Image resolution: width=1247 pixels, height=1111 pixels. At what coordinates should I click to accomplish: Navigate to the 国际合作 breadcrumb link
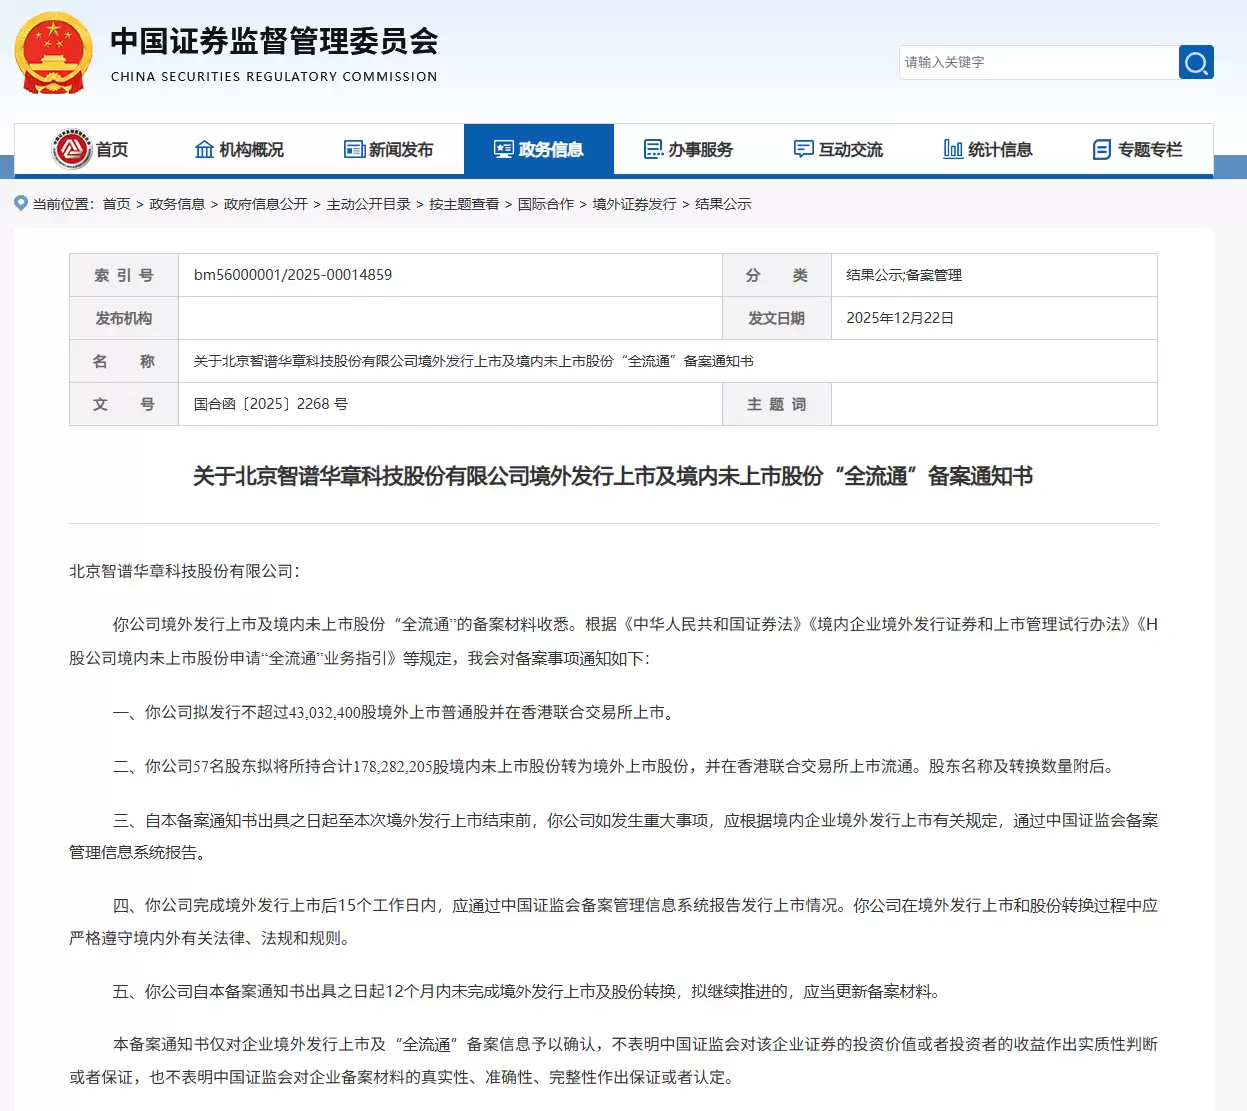coord(546,203)
